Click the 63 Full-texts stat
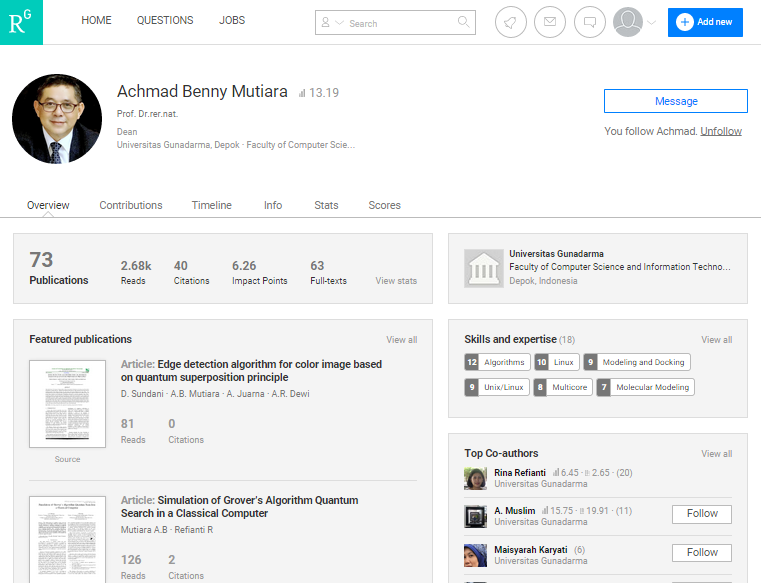This screenshot has width=761, height=583. [x=329, y=272]
